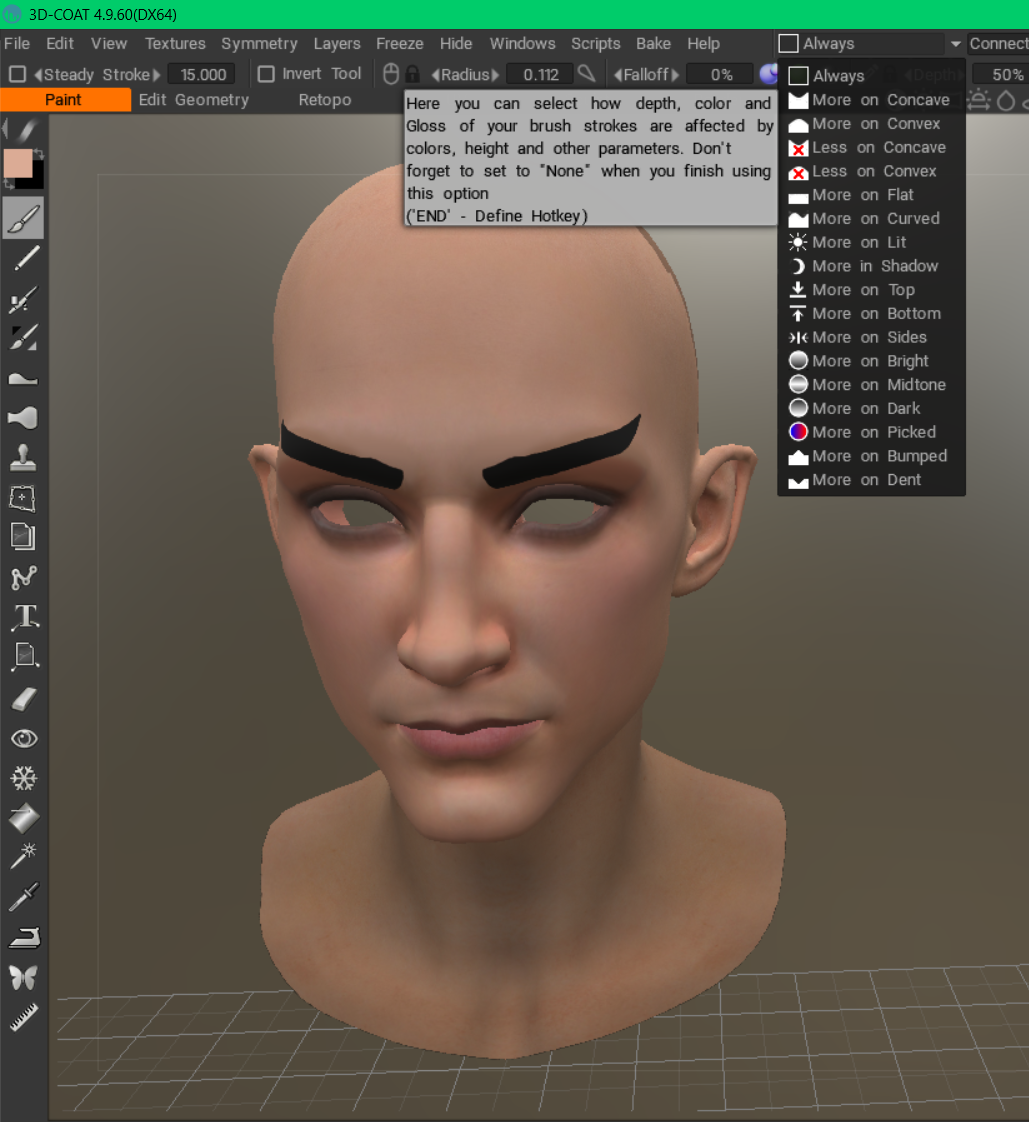Select the Magic wand tool
Viewport: 1029px width, 1122px height.
click(x=24, y=857)
